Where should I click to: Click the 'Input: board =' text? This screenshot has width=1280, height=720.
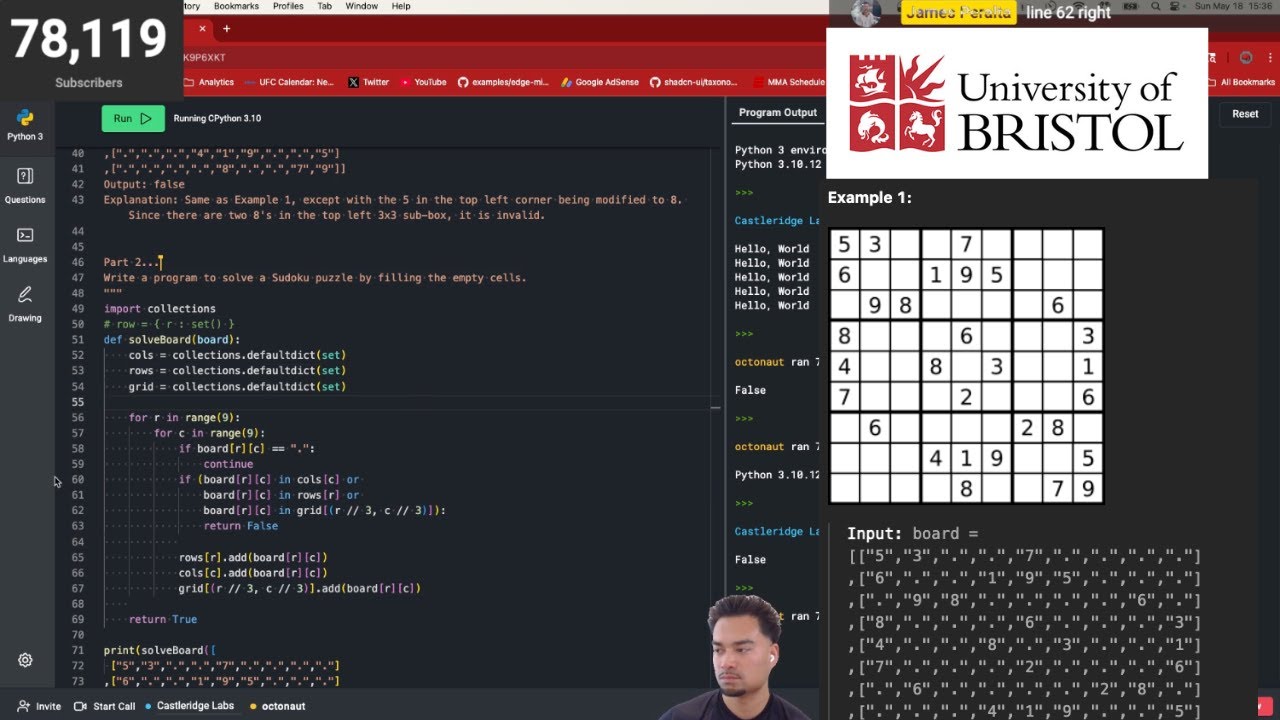click(x=913, y=534)
